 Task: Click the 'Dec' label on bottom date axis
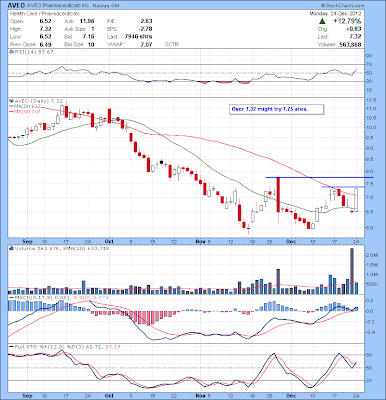(x=291, y=396)
